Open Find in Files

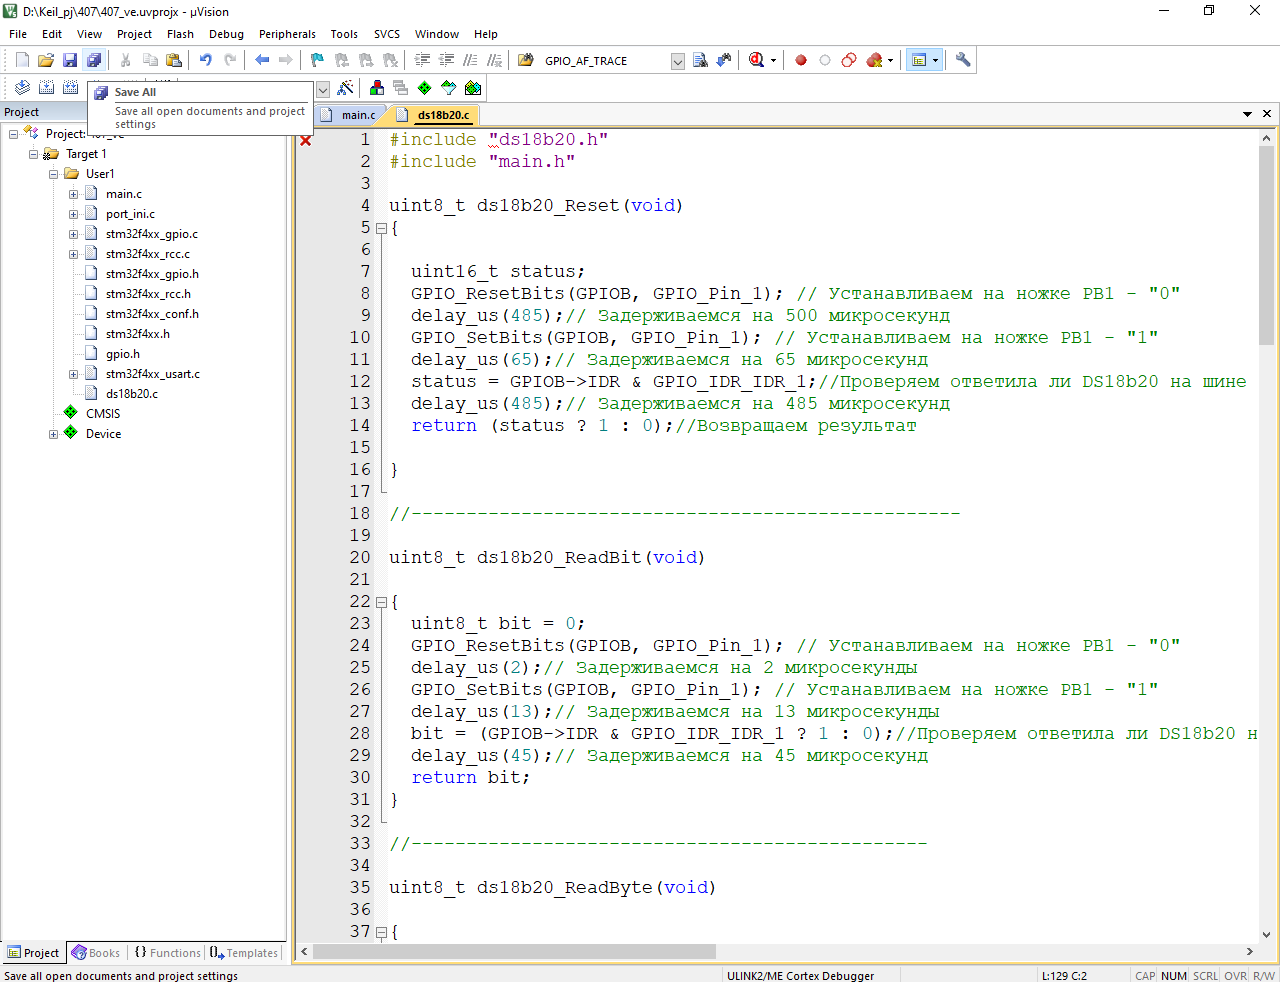tap(525, 60)
